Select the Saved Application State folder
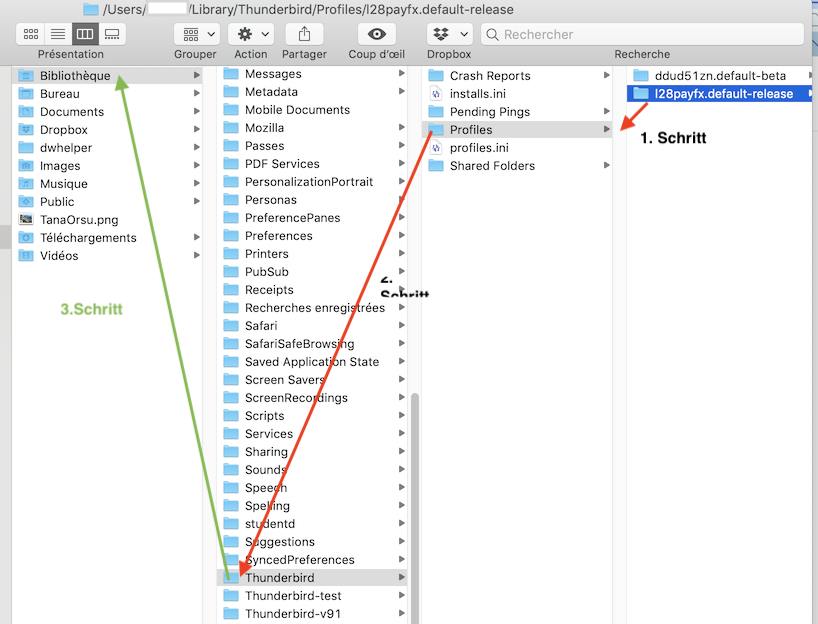Image resolution: width=818 pixels, height=624 pixels. coord(312,362)
